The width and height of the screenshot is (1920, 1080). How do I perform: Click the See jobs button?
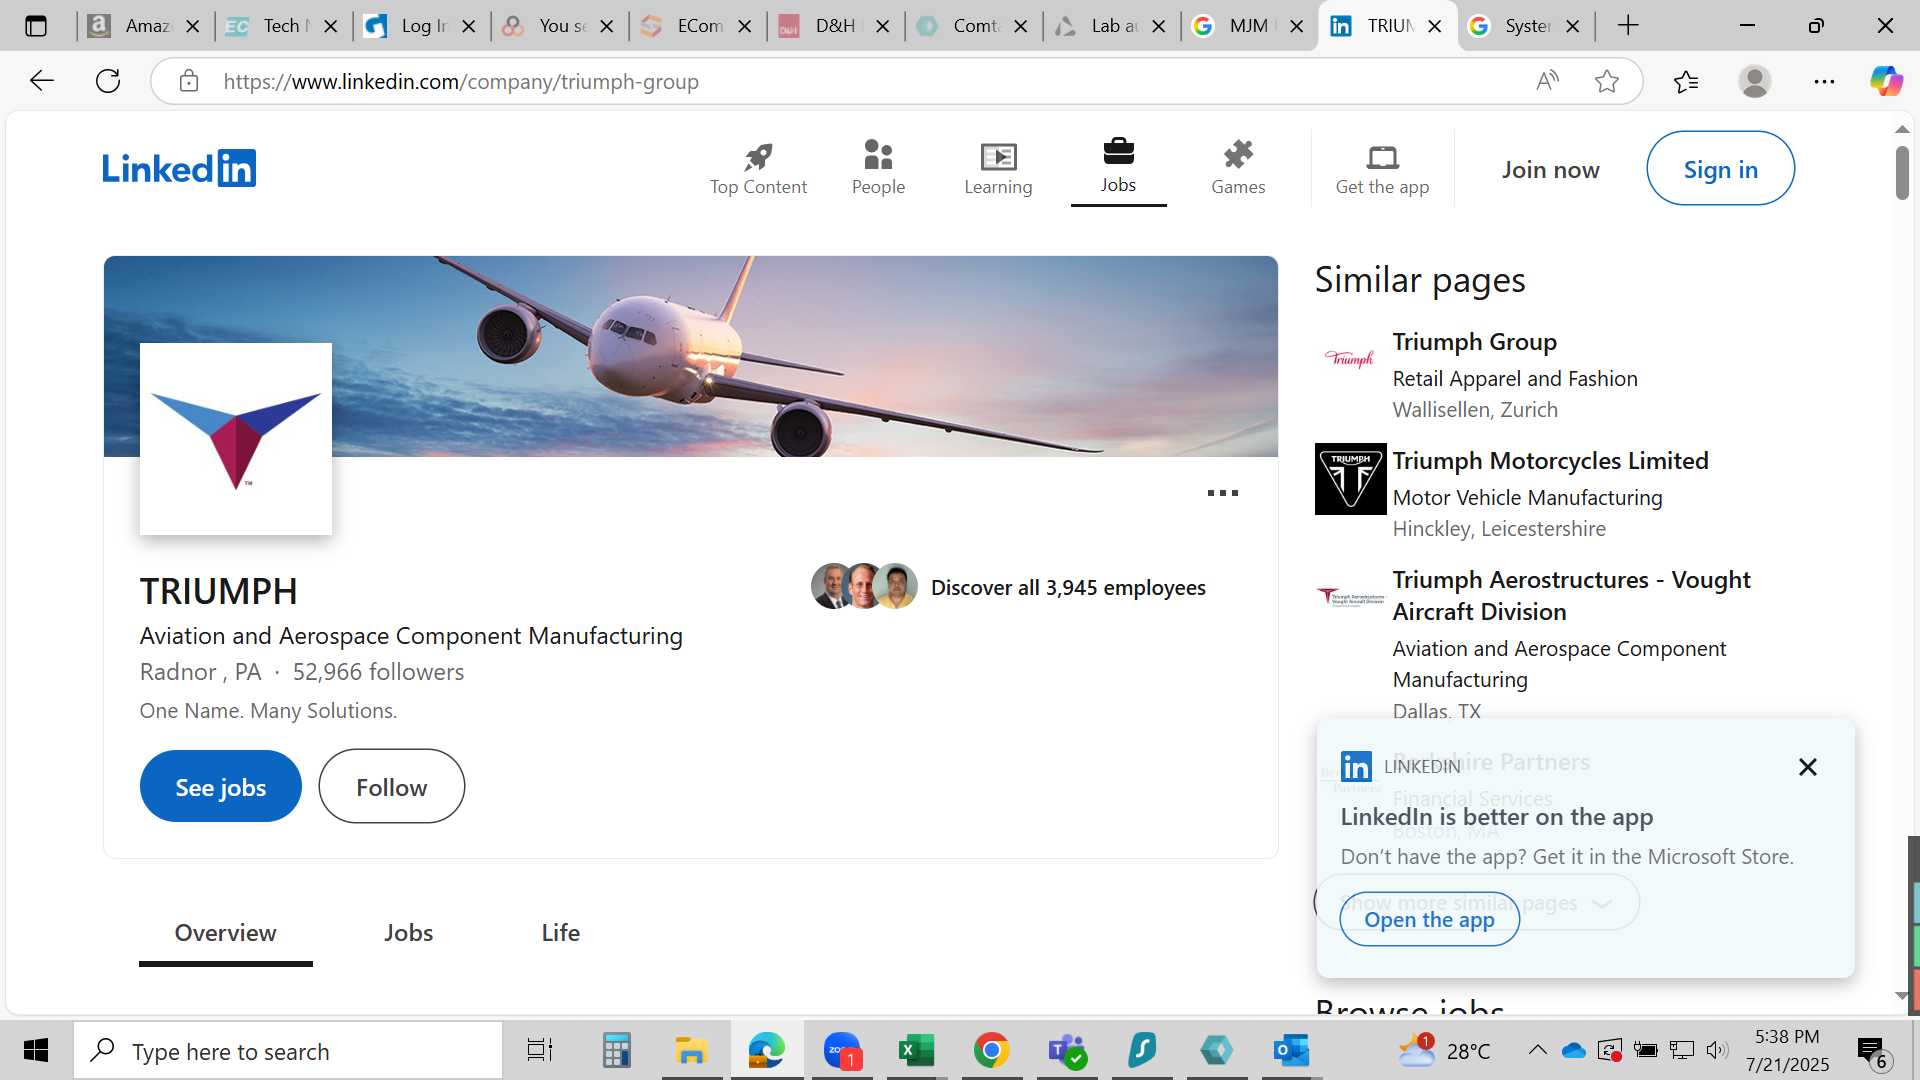[x=221, y=787]
